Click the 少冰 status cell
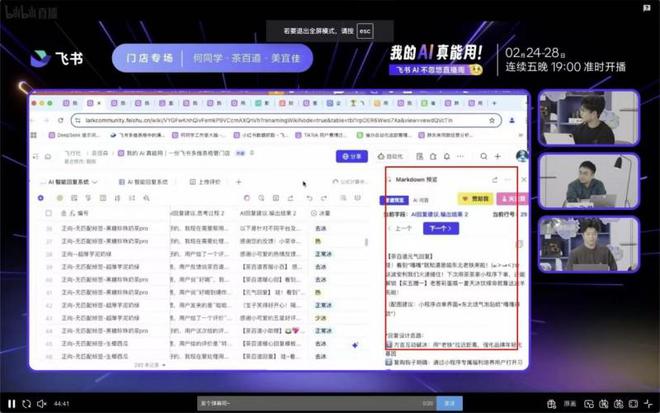This screenshot has width=660, height=413. (321, 318)
